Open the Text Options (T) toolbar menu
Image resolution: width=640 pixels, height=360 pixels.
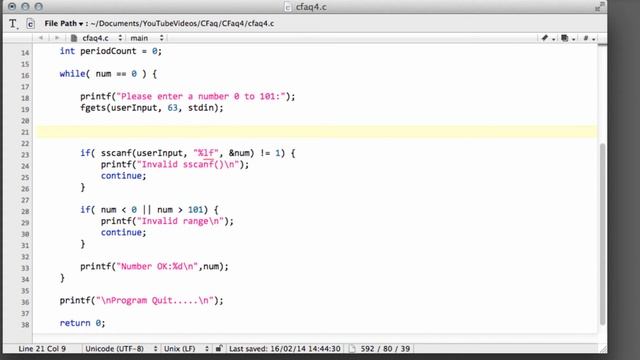pos(13,24)
